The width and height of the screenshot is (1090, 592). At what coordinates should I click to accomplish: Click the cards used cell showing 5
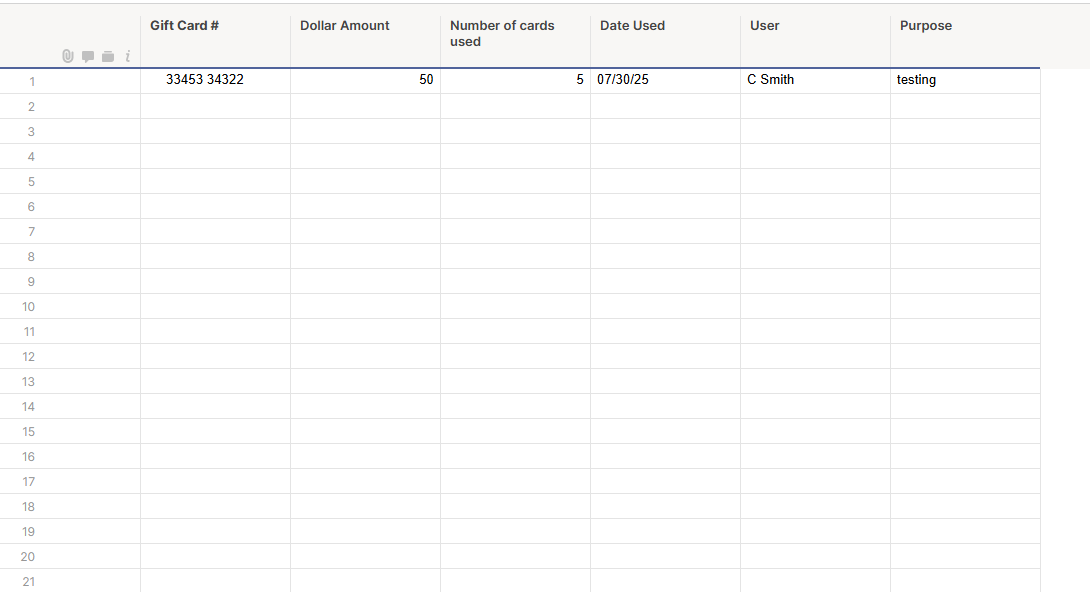516,81
